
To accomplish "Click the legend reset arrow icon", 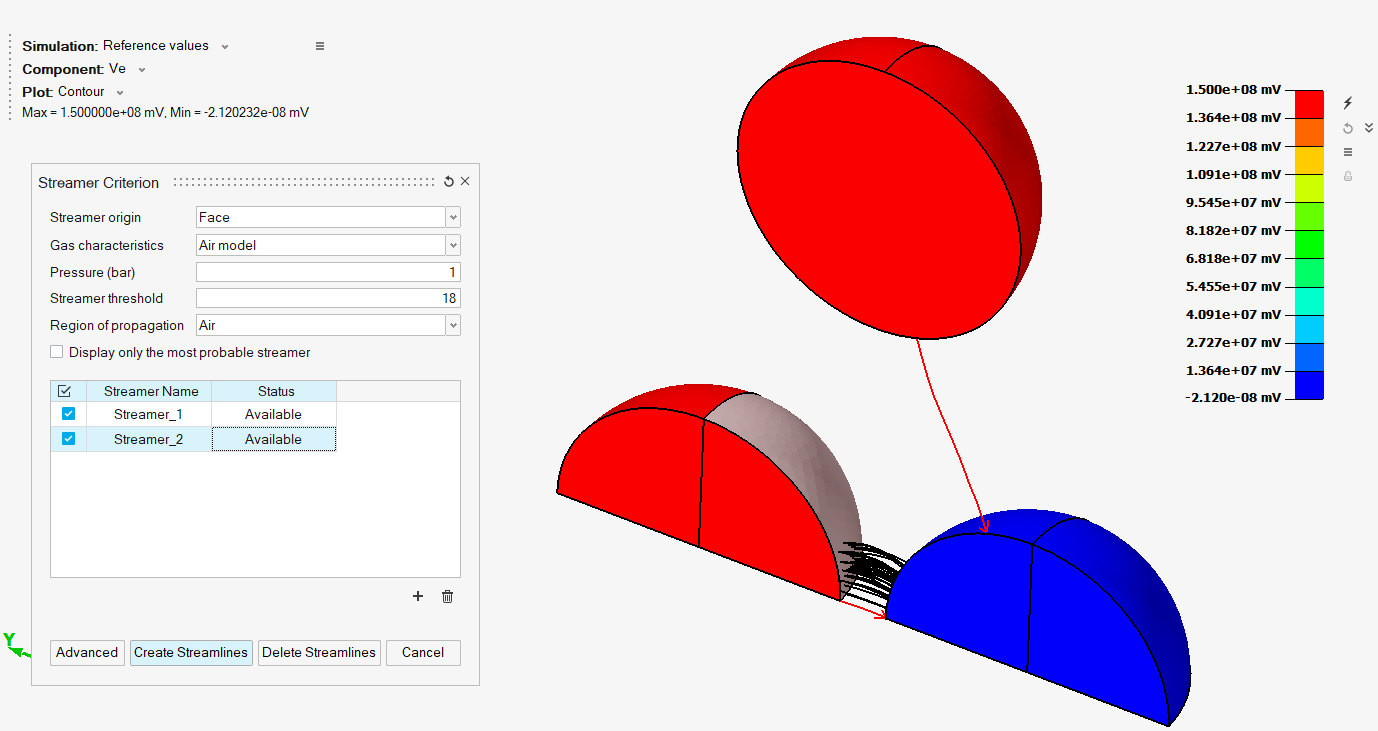I will tap(1348, 128).
